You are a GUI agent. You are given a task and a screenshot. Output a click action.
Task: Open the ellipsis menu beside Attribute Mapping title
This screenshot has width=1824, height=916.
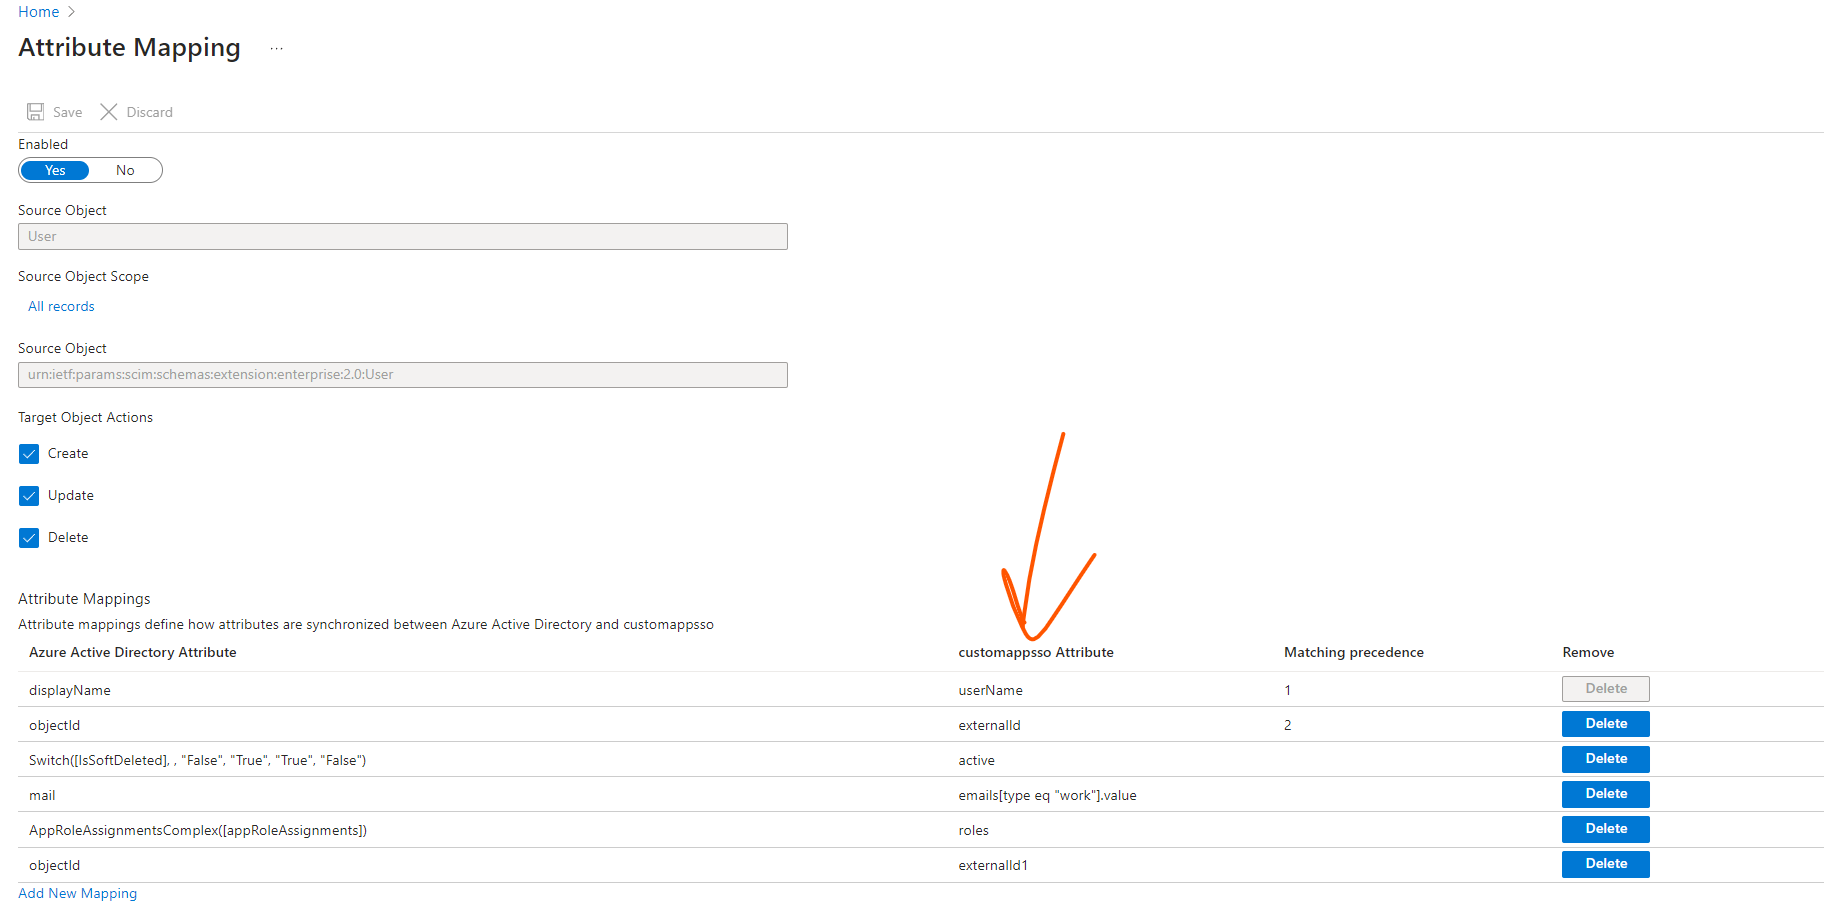tap(276, 48)
